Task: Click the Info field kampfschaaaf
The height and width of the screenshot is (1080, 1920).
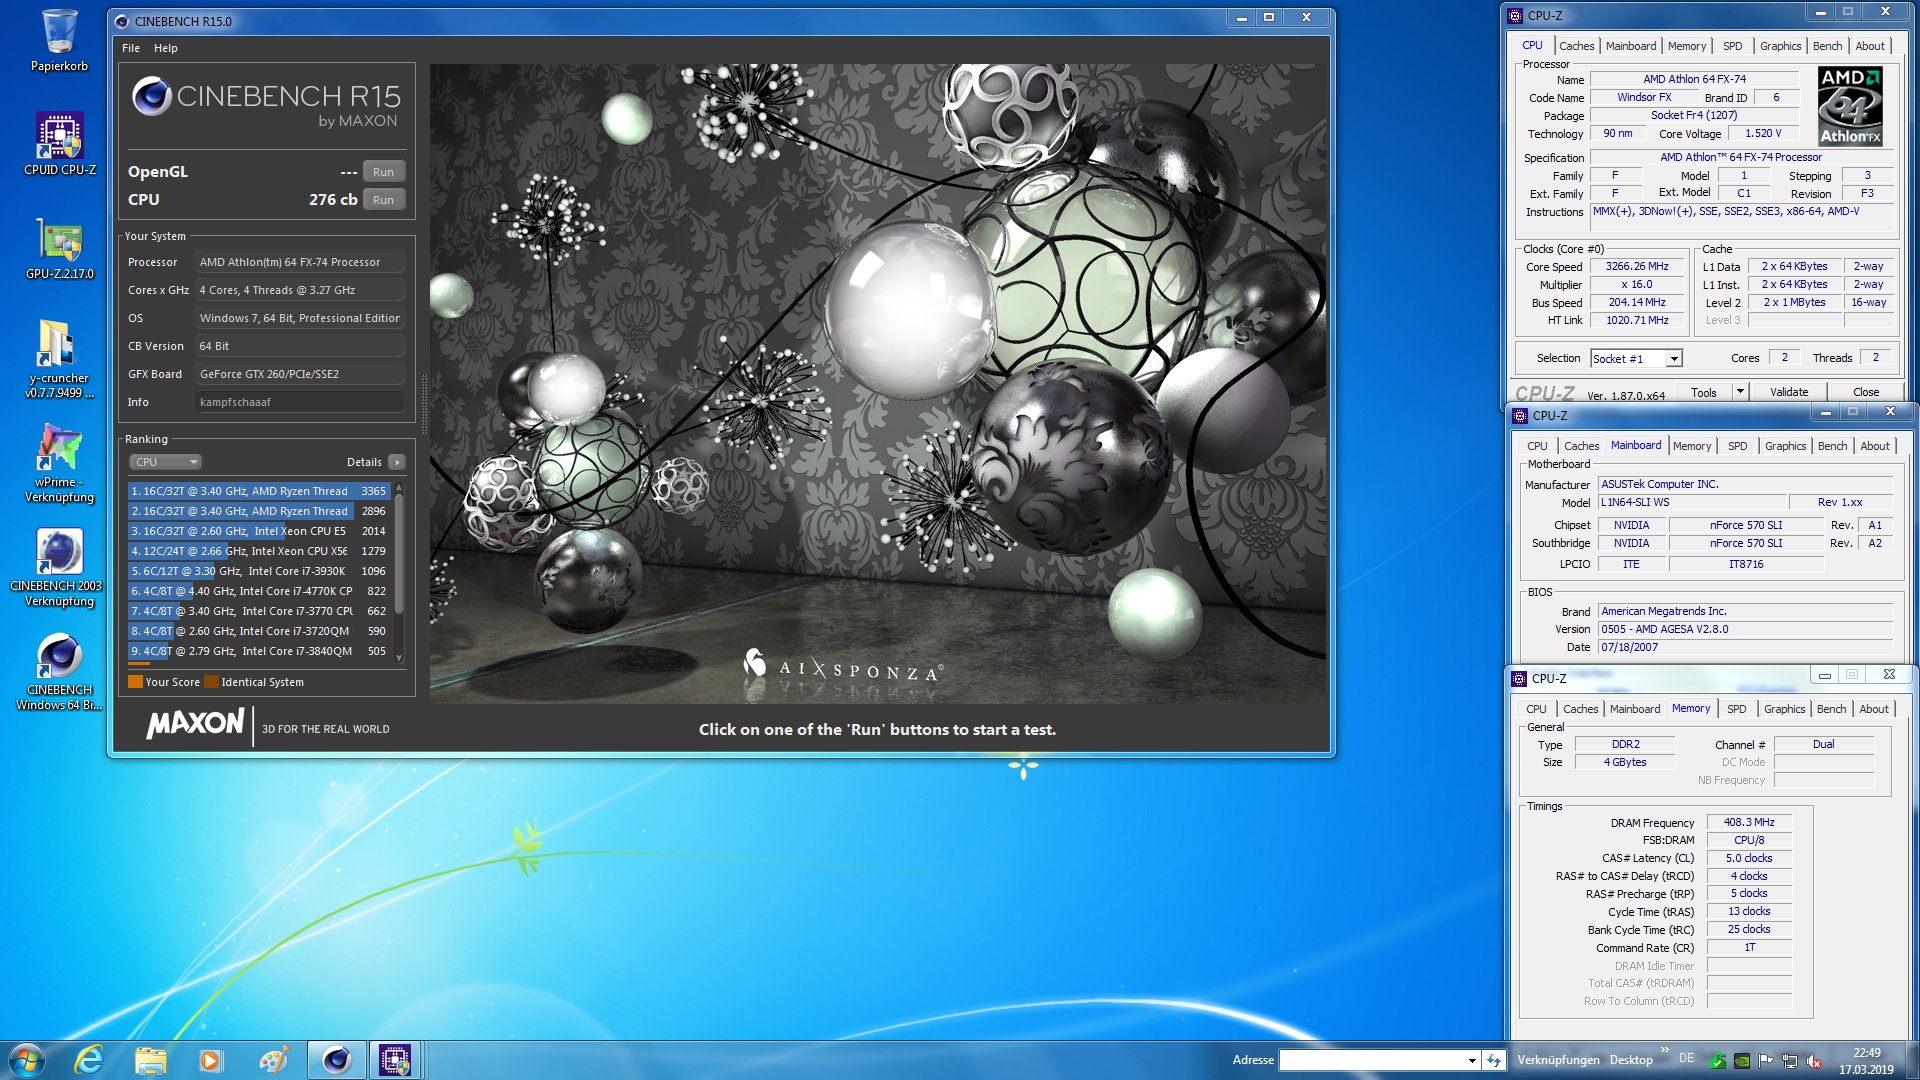Action: (299, 402)
